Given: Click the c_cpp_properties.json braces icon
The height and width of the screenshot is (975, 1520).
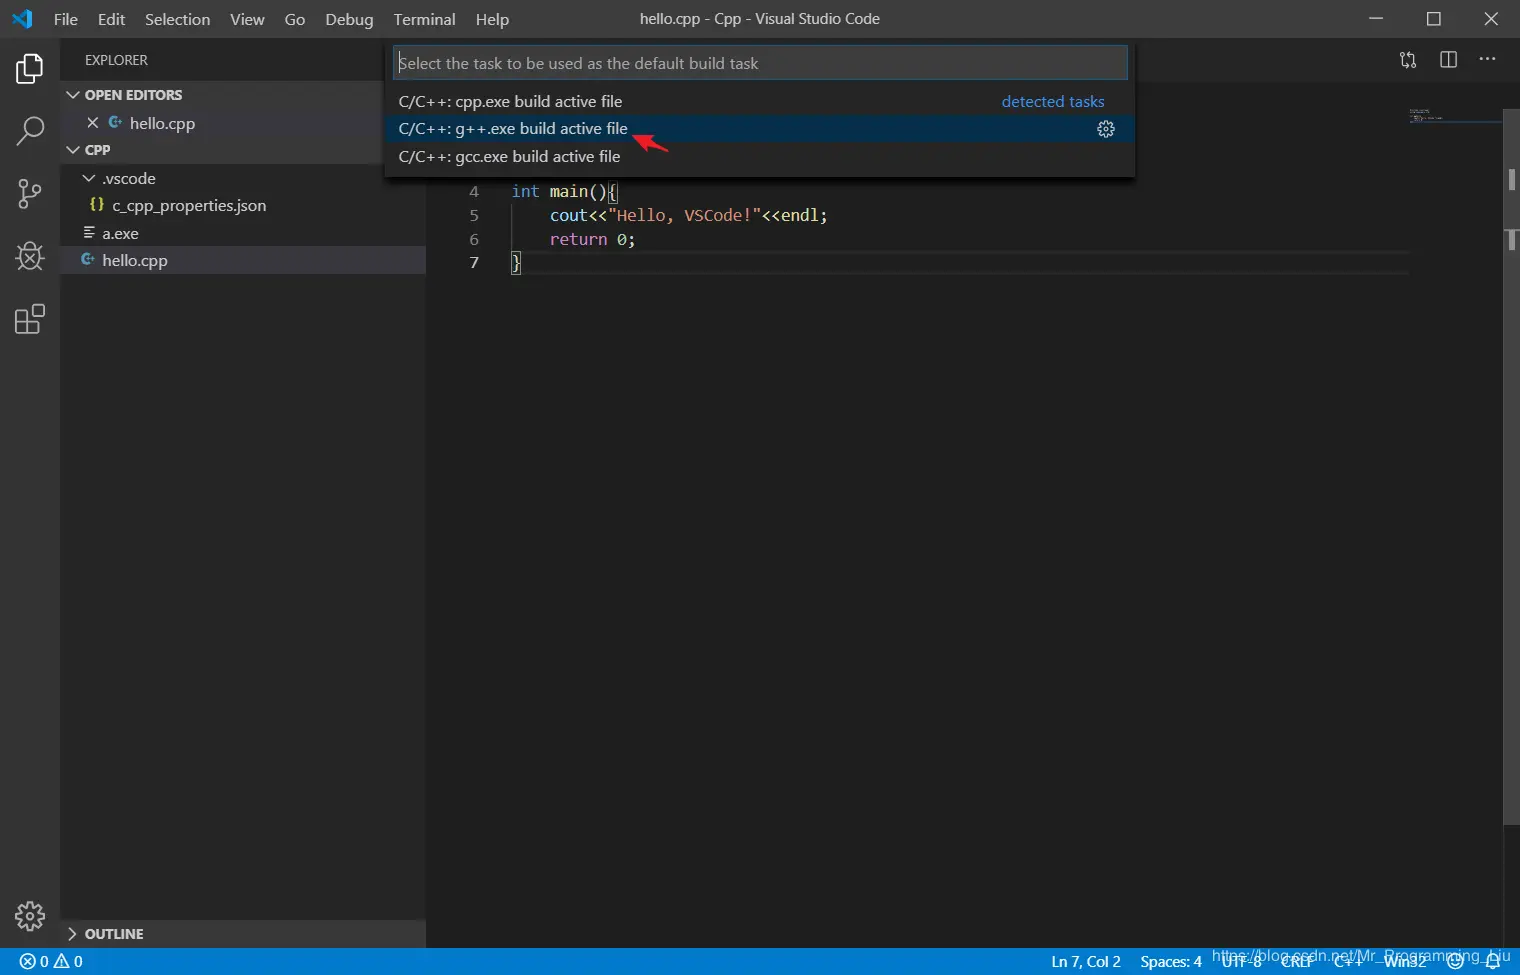Looking at the screenshot, I should click(x=97, y=205).
